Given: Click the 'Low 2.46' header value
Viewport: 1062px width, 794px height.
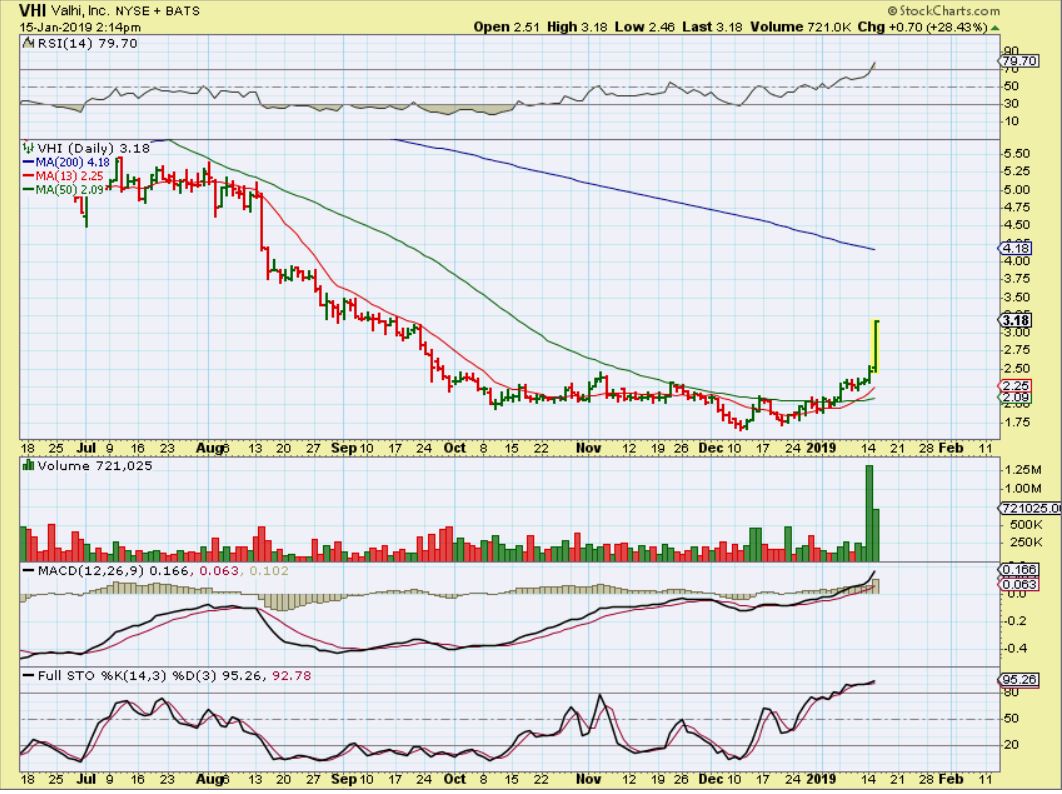Looking at the screenshot, I should point(645,27).
